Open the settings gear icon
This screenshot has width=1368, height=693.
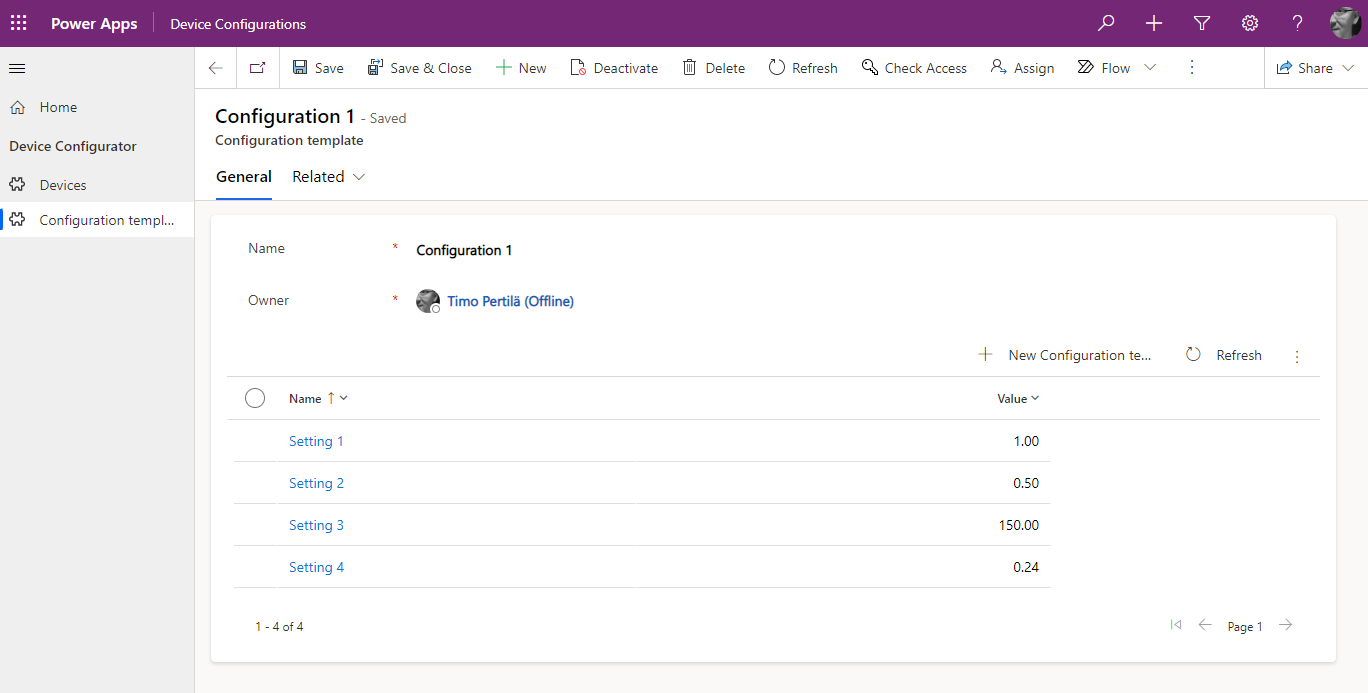1250,23
